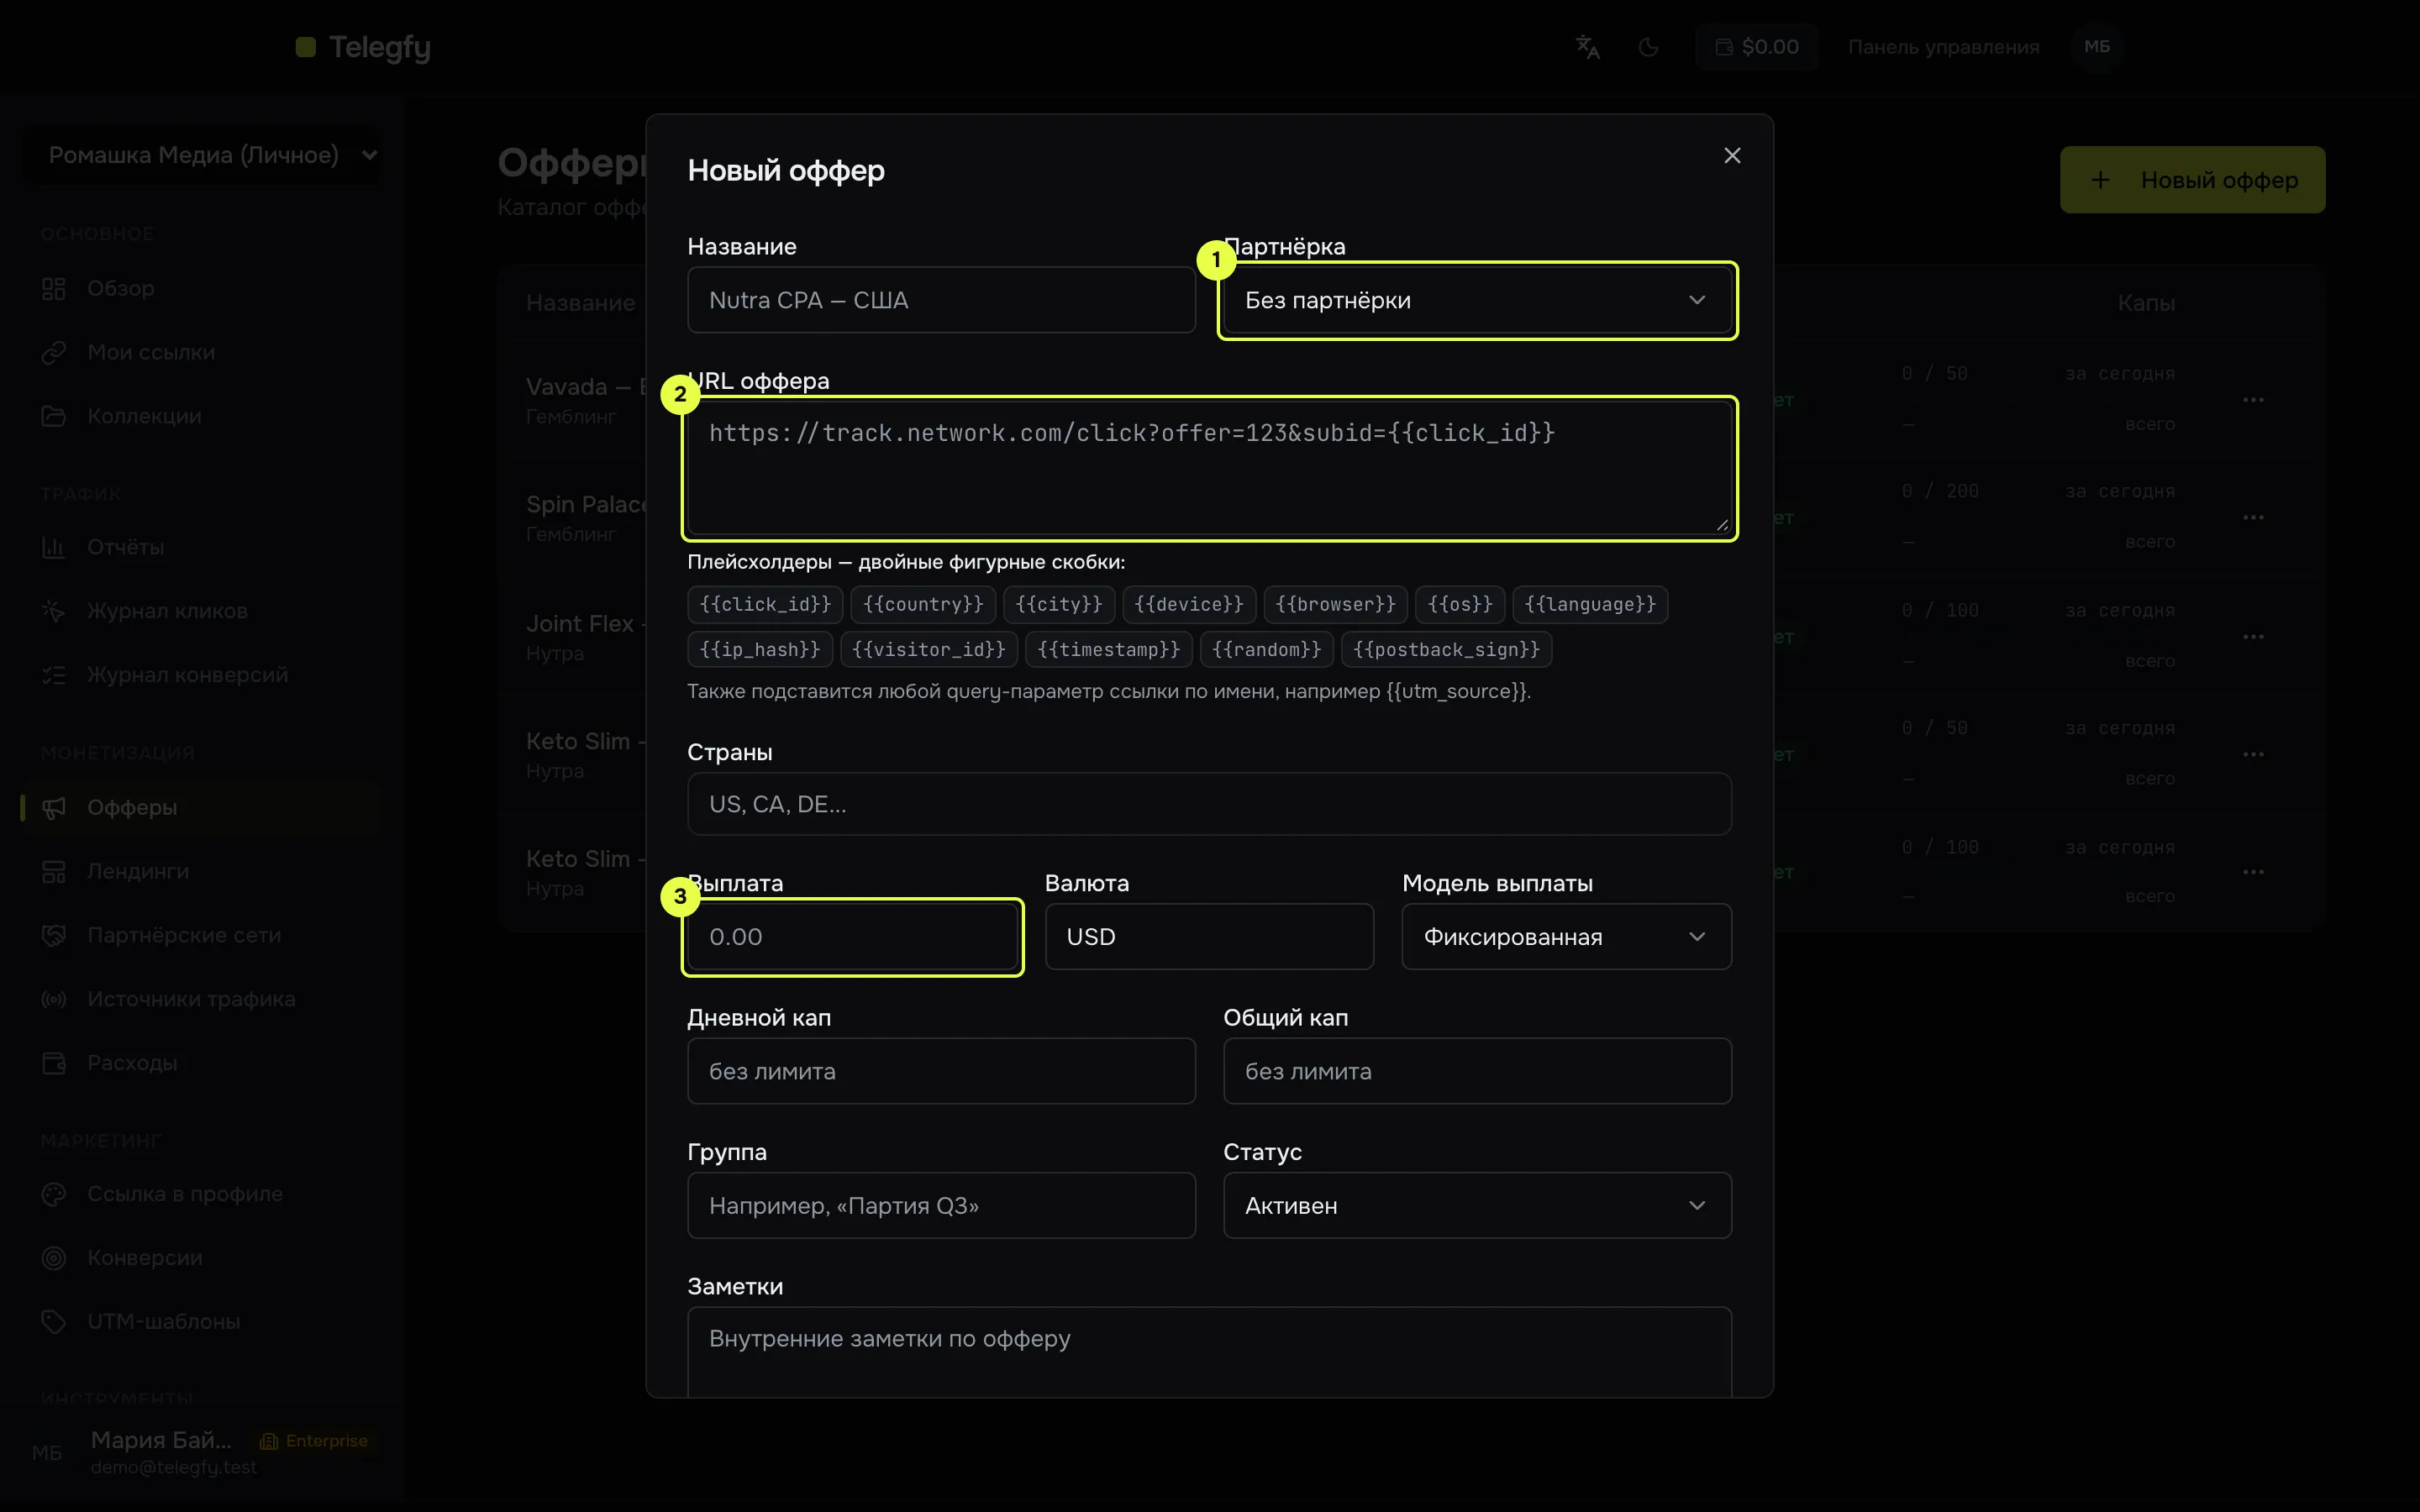Insert the {{country}} placeholder chip
This screenshot has width=2420, height=1512.
(x=923, y=604)
